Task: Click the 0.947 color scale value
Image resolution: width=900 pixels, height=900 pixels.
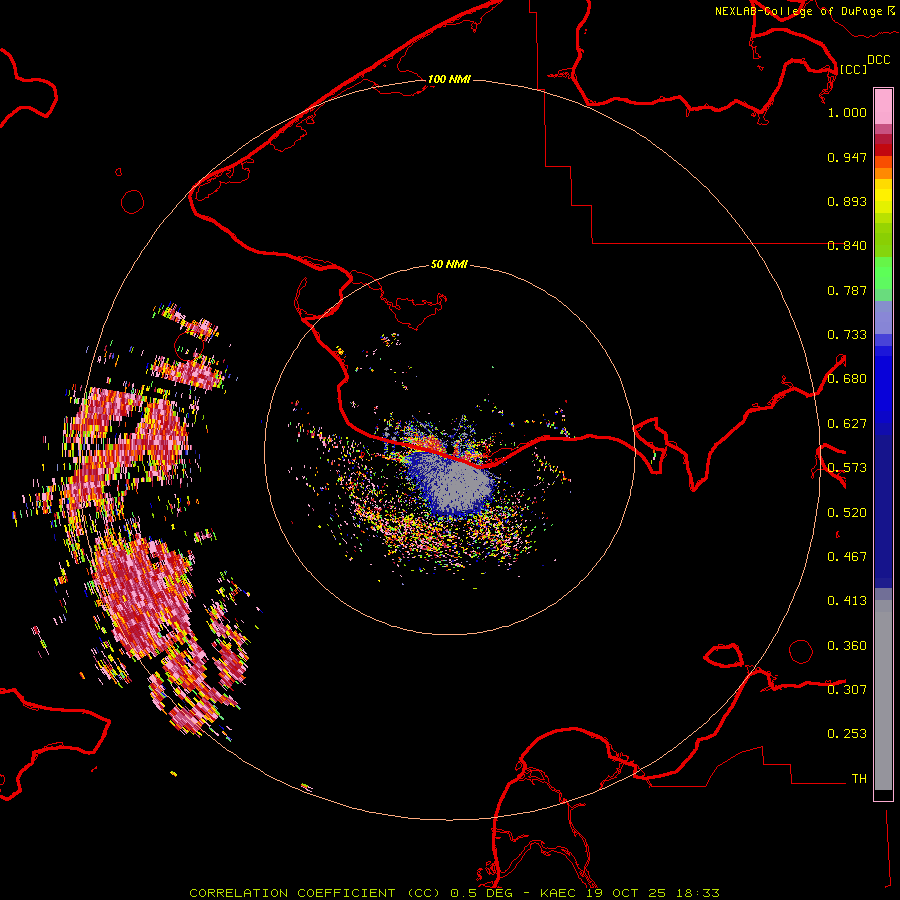Action: [847, 157]
